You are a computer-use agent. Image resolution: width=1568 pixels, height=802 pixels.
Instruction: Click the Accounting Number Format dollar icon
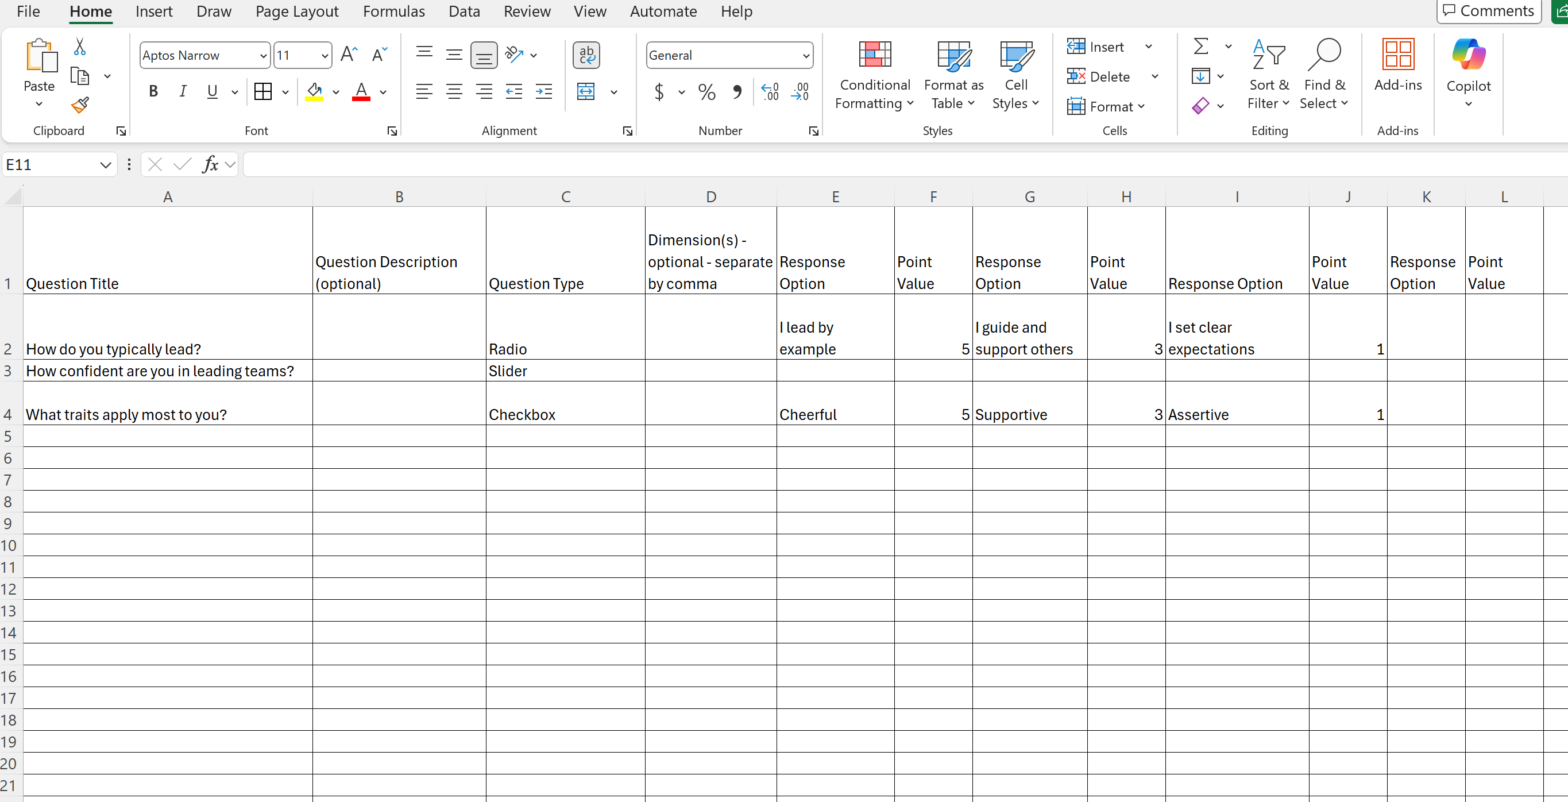click(x=659, y=92)
